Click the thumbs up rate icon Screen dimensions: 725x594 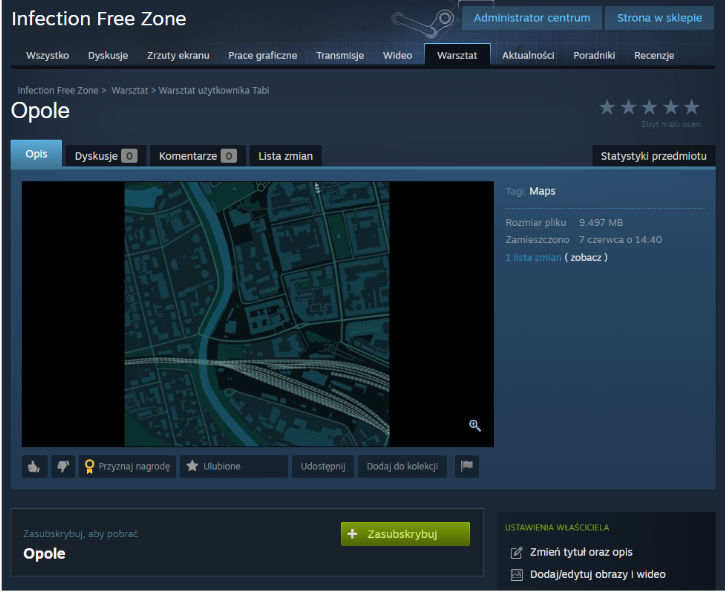click(x=34, y=466)
